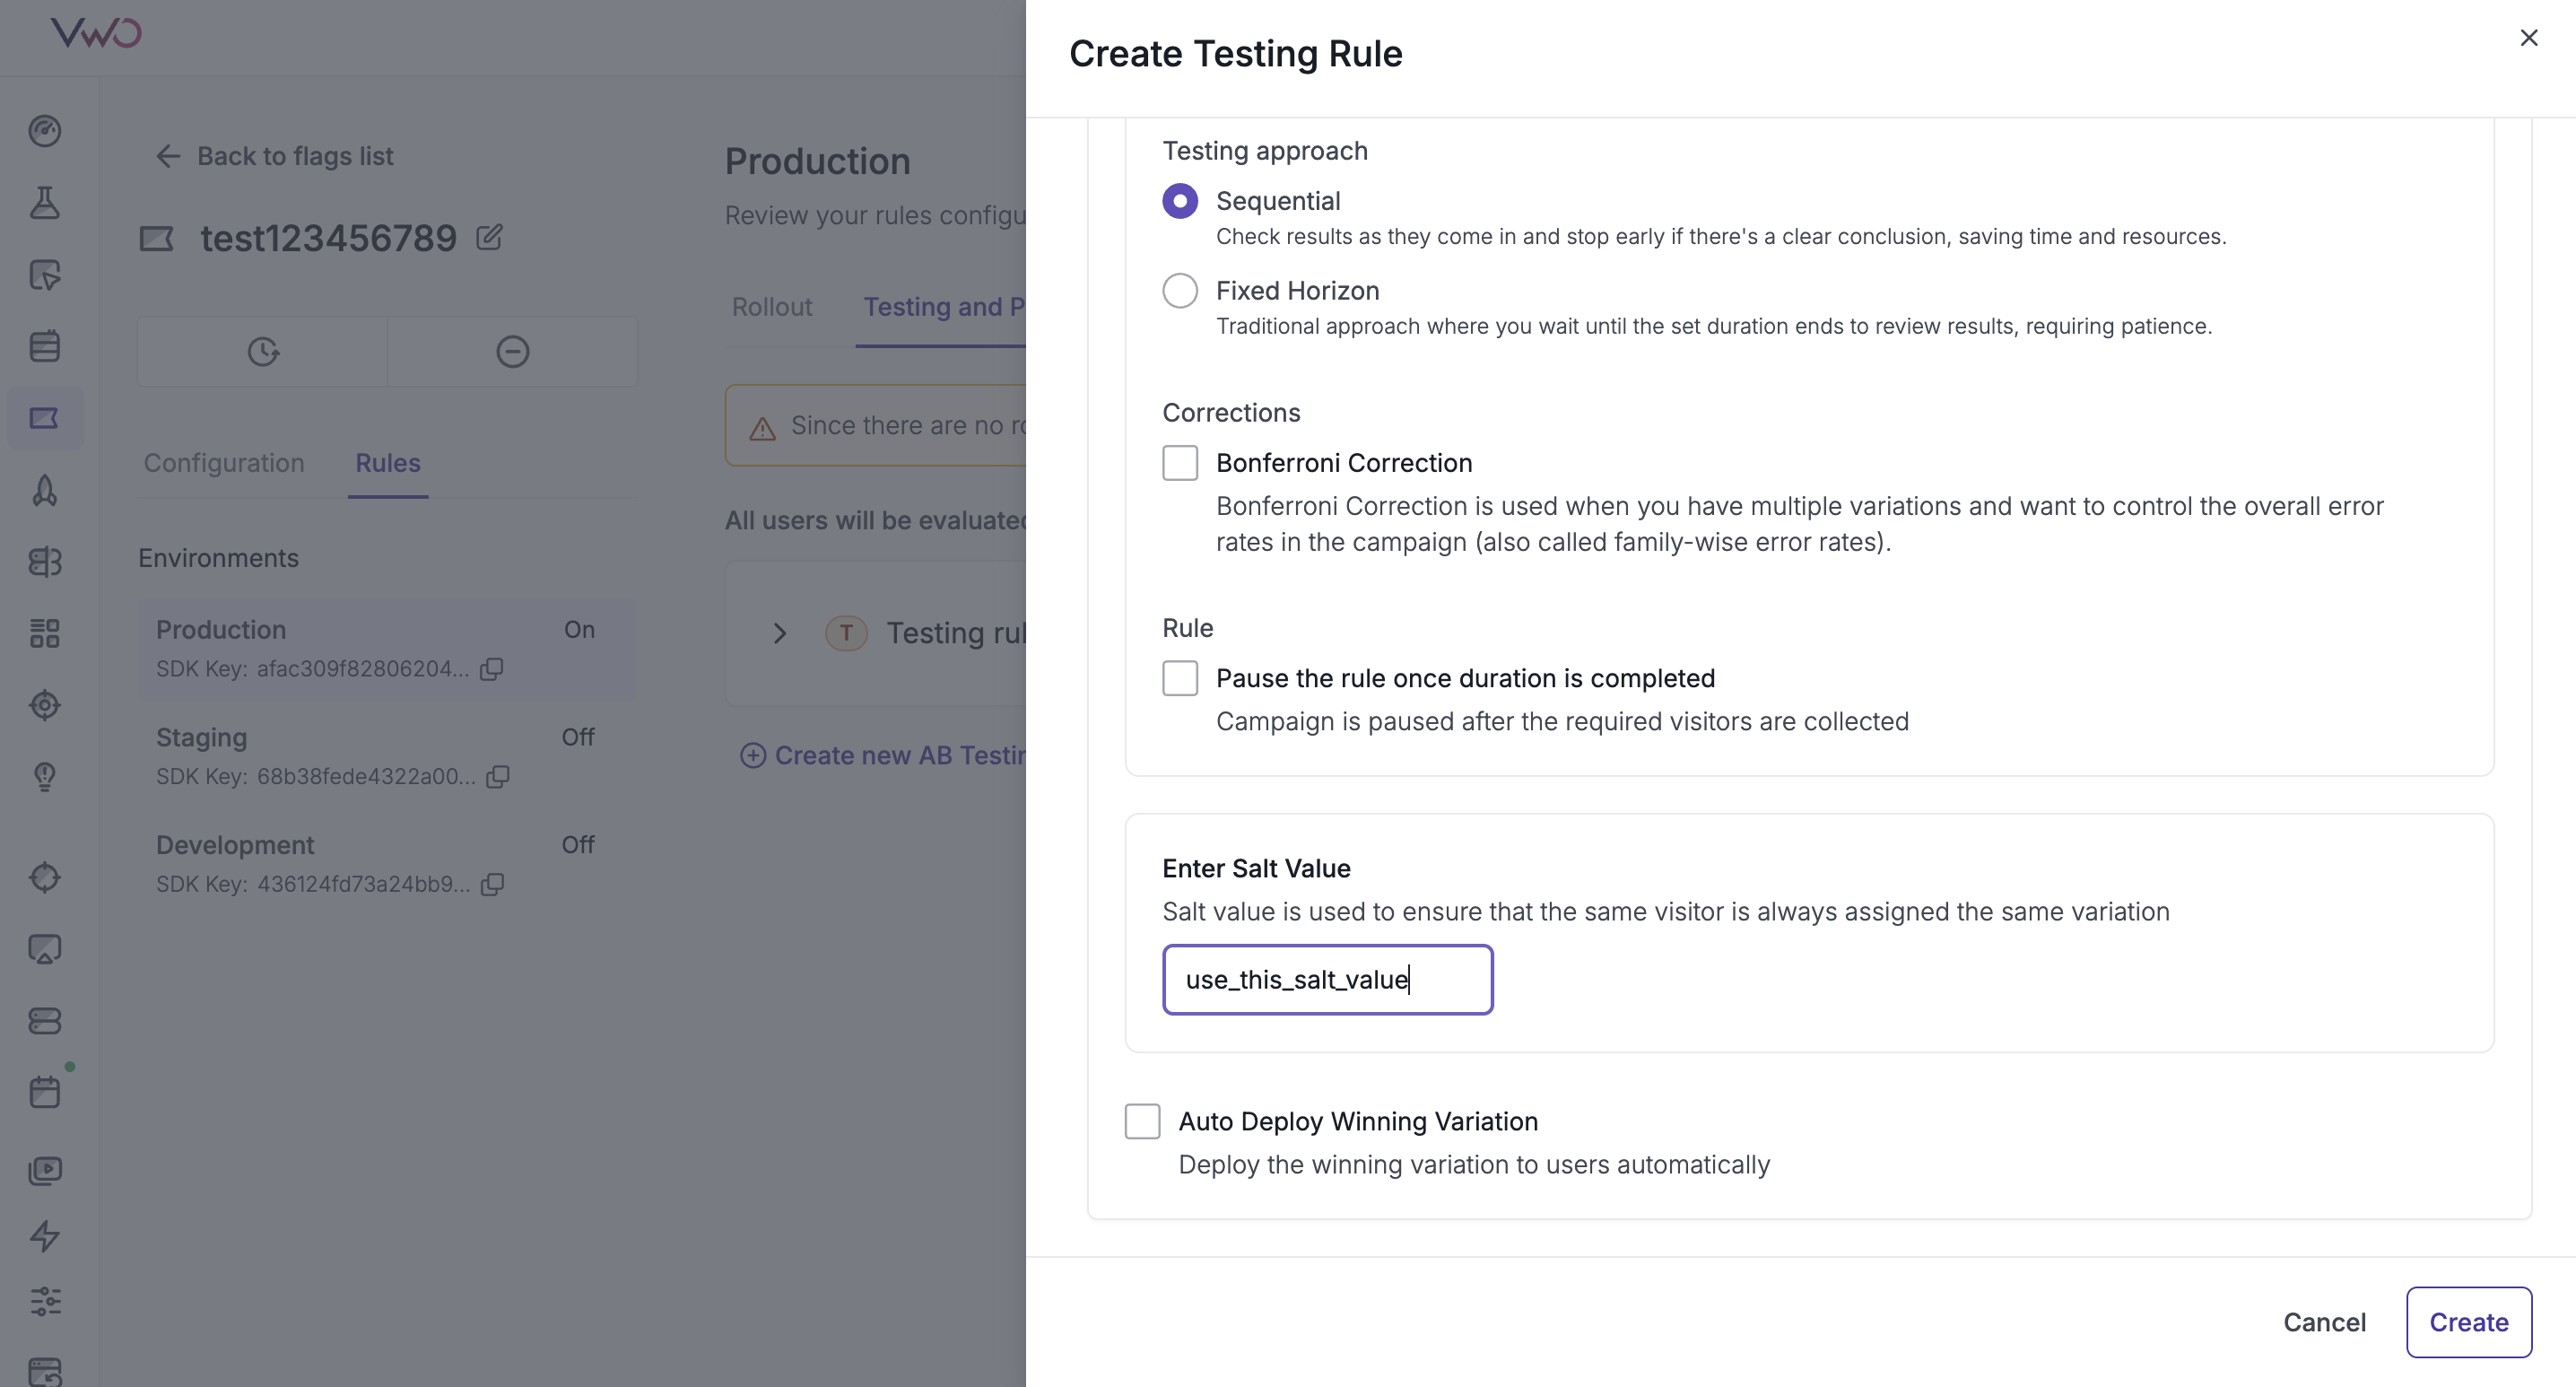
Task: Switch to the Rules tab
Action: (388, 463)
